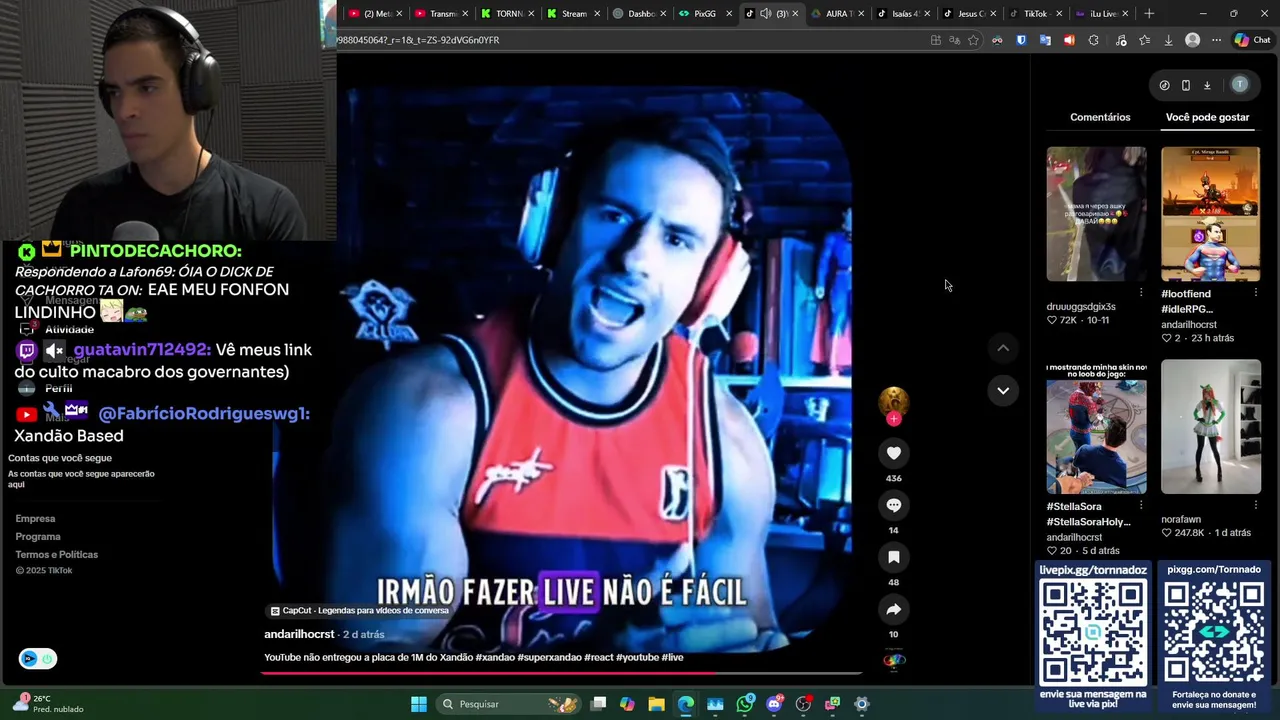Click the #superxandao hashtag
This screenshot has width=1280, height=720.
(549, 657)
